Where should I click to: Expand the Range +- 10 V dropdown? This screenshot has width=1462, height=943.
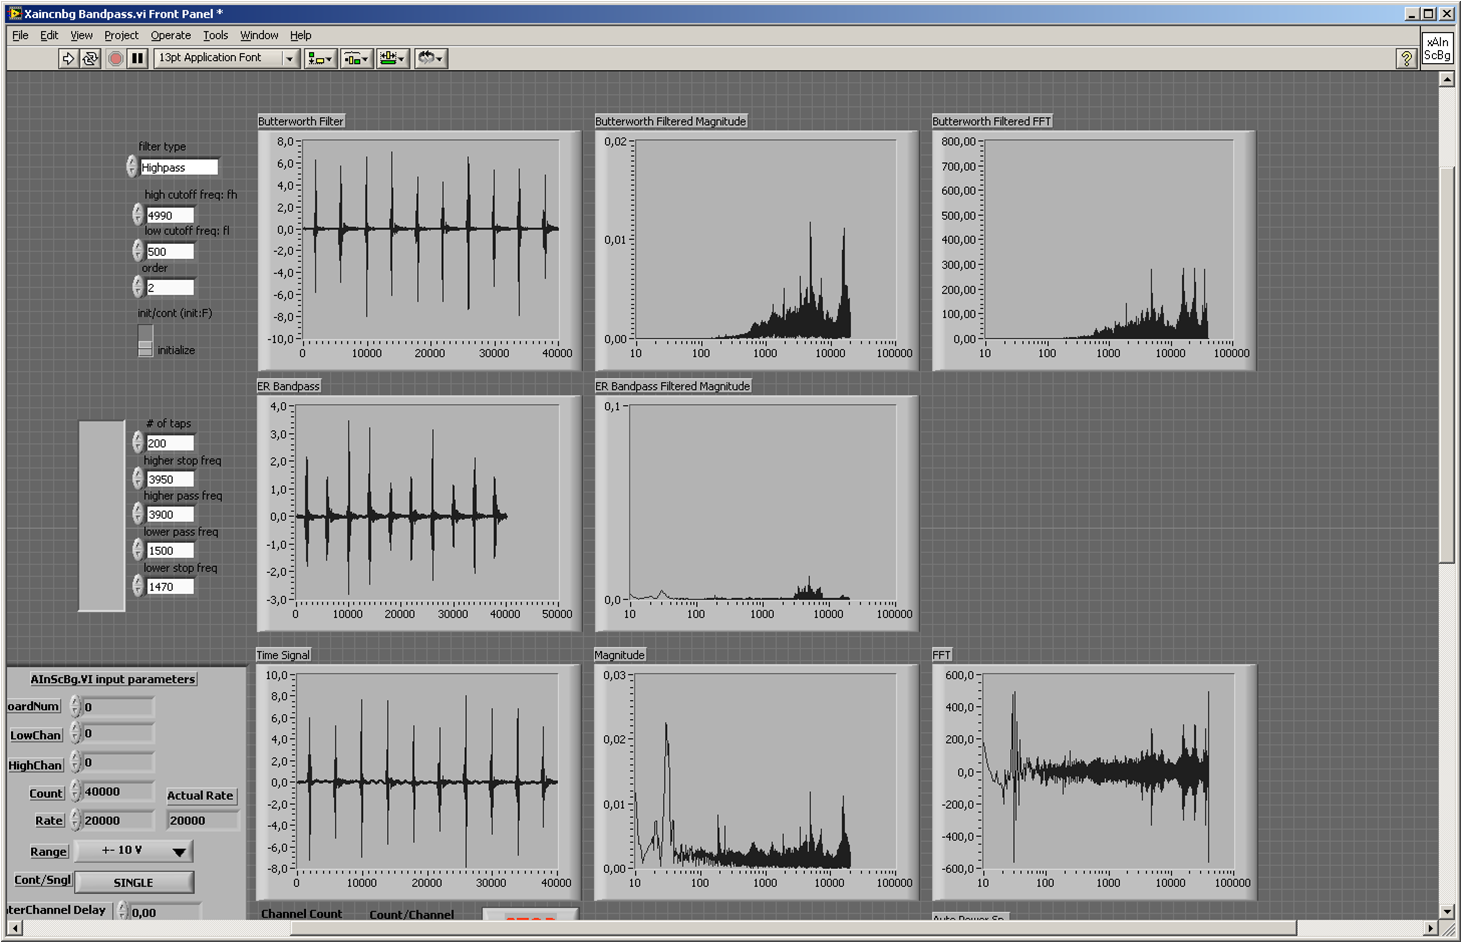coord(179,852)
